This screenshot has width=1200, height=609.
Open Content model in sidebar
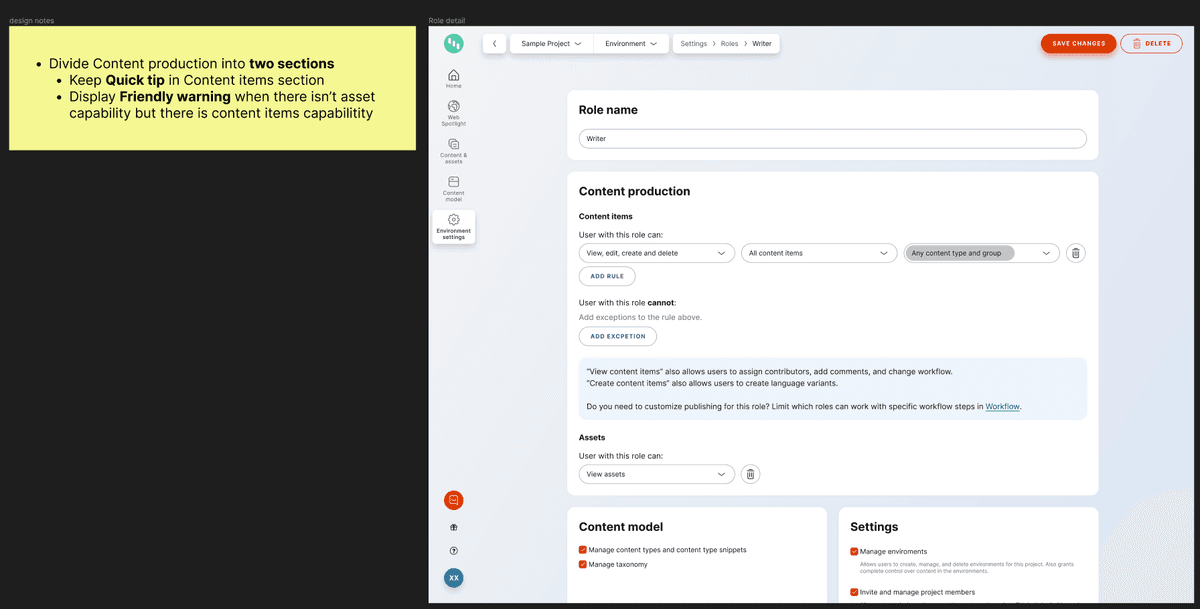454,188
